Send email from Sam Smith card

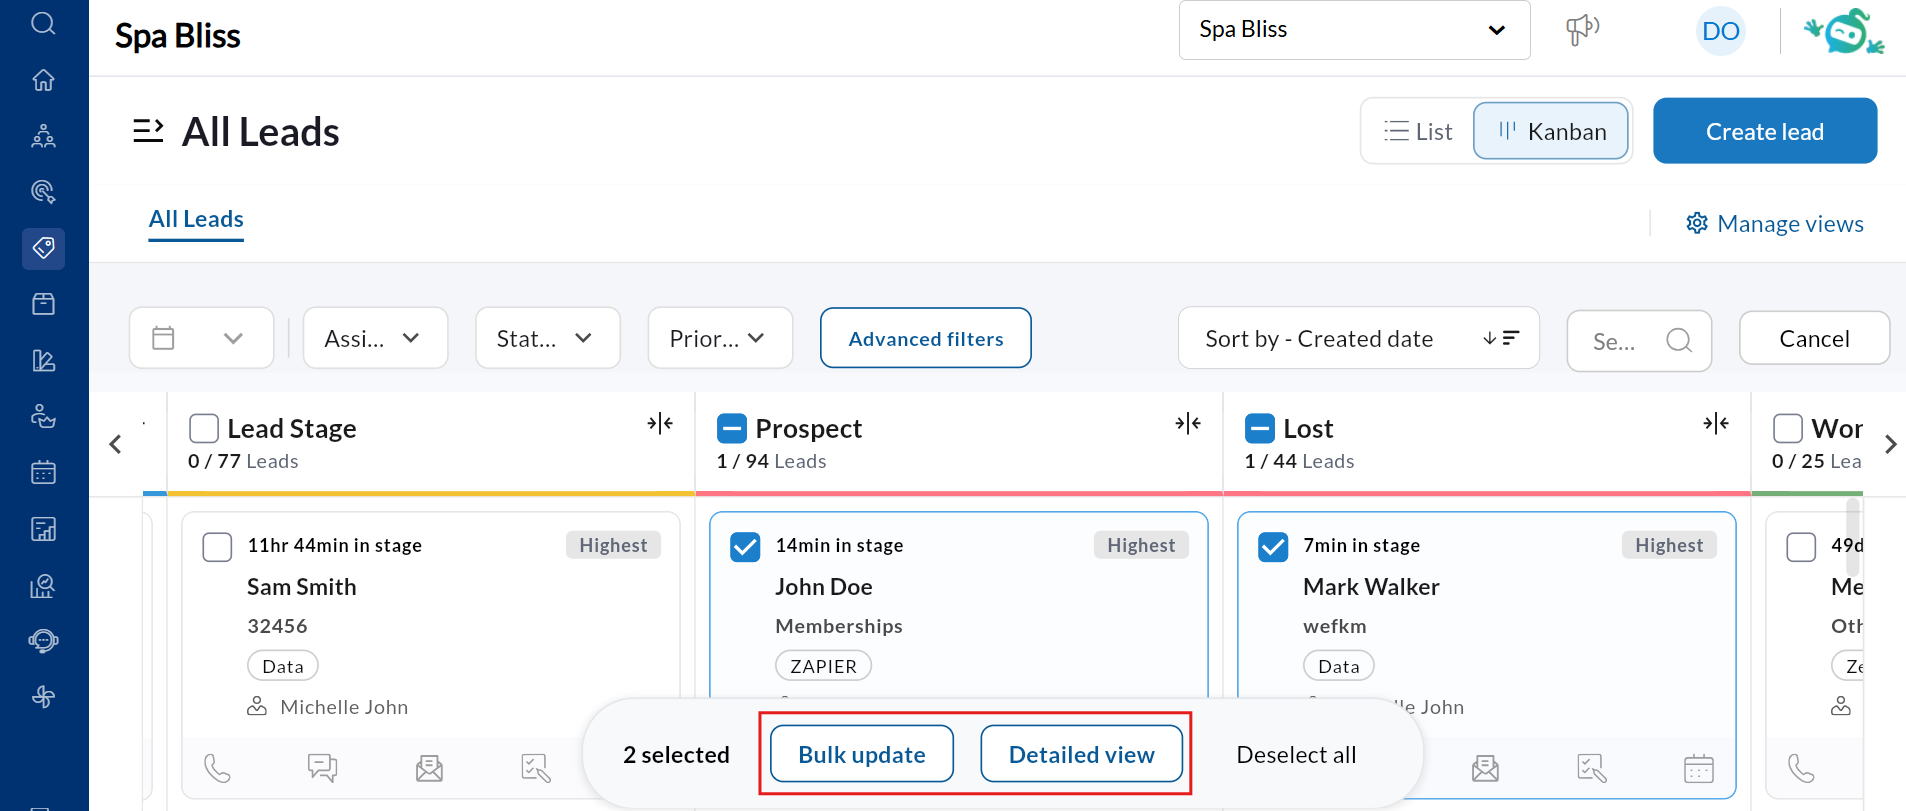click(x=429, y=768)
